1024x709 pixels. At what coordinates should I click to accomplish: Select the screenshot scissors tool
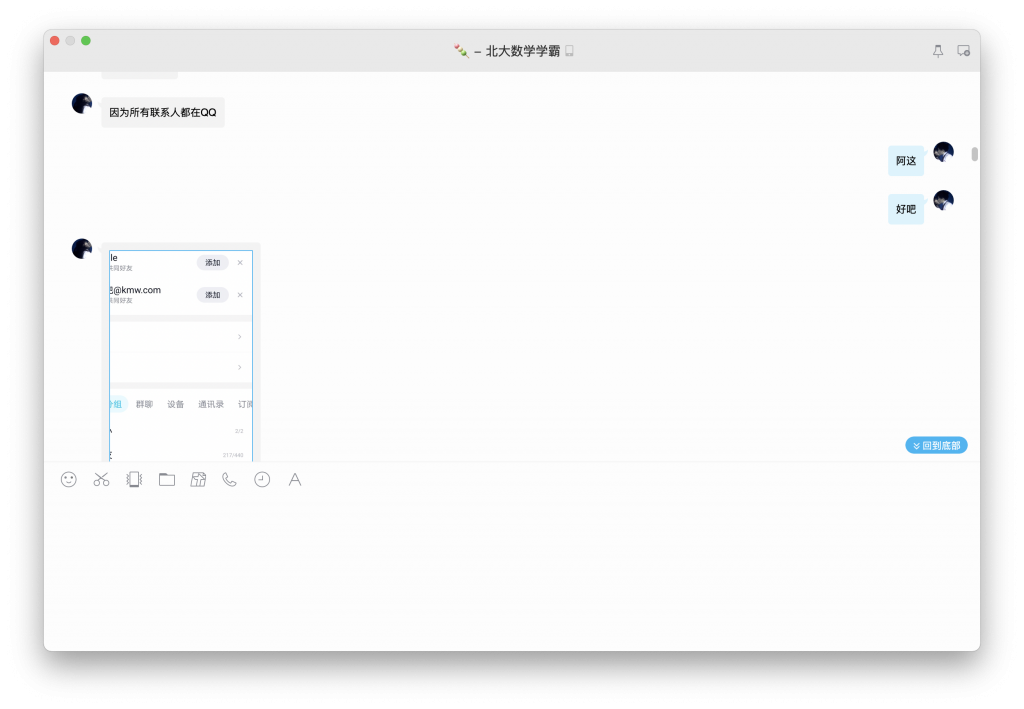pyautogui.click(x=100, y=479)
